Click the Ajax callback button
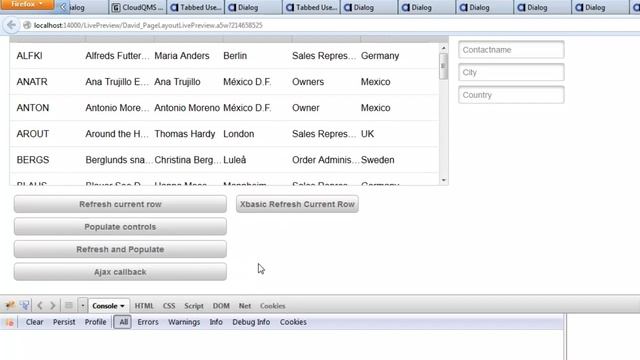 (120, 272)
